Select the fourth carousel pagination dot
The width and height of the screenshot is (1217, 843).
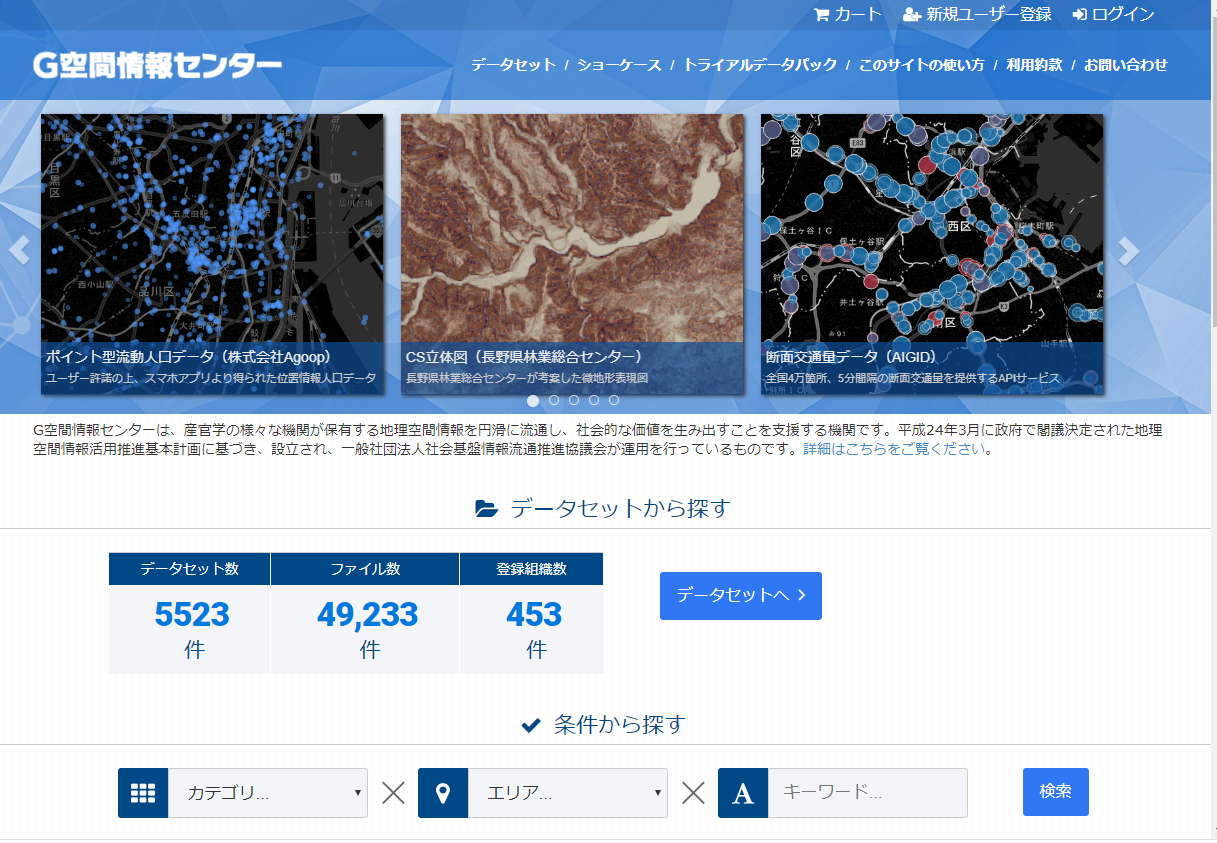(593, 400)
